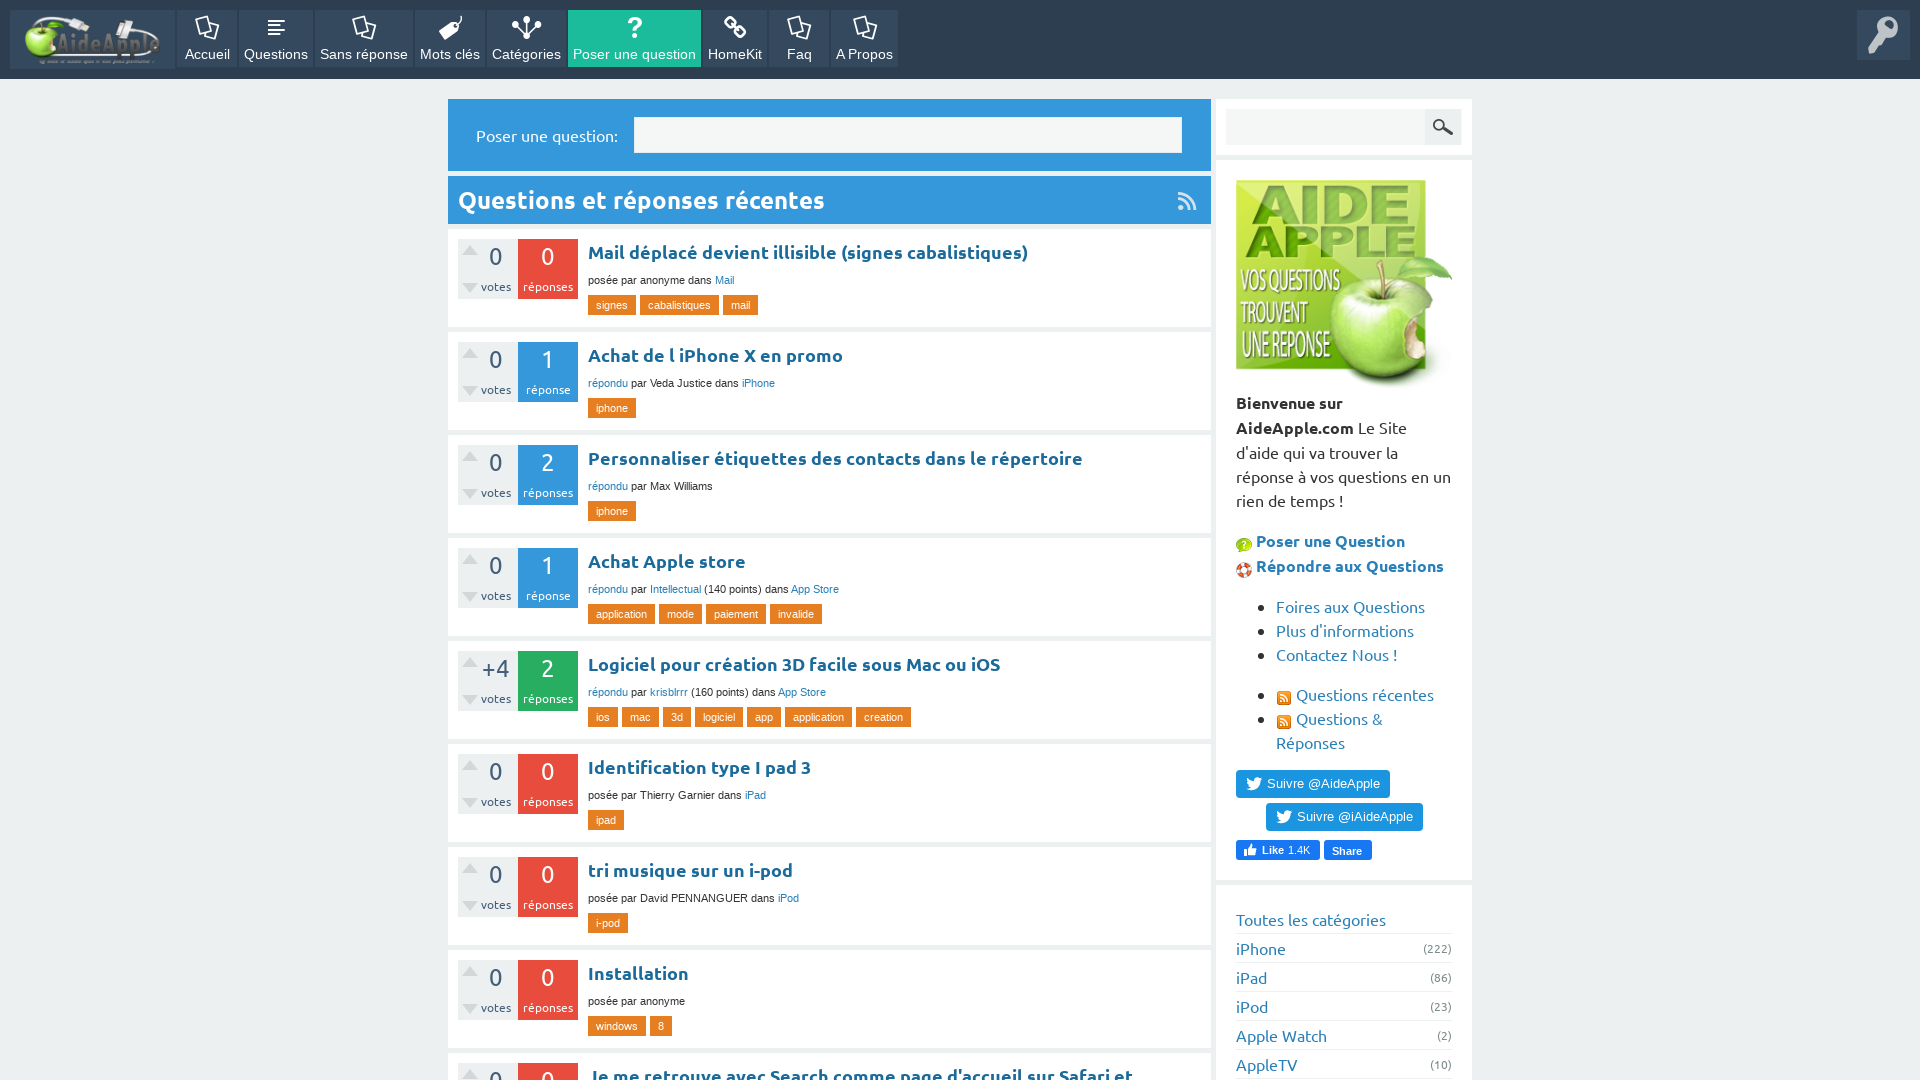
Task: Open the login key icon
Action: (x=1883, y=35)
